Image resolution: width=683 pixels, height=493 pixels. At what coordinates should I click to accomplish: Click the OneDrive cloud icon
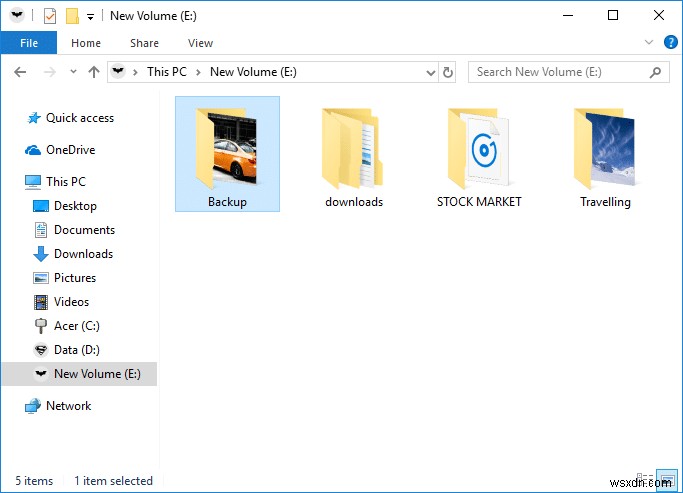(33, 150)
